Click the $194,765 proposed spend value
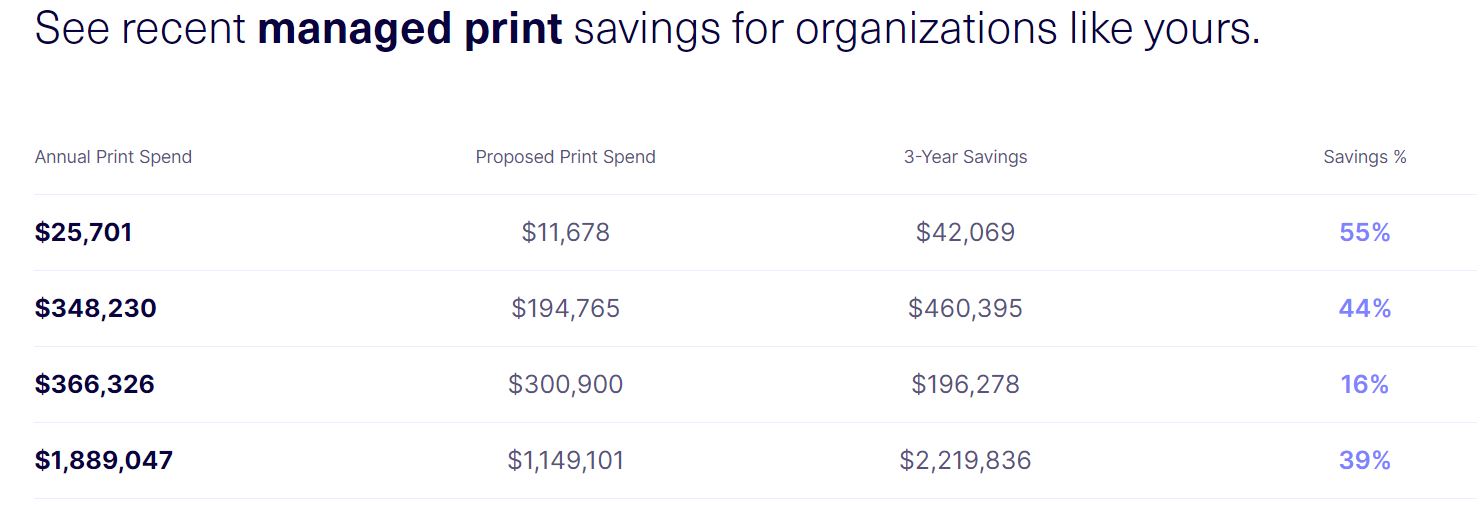This screenshot has width=1477, height=506. tap(566, 309)
